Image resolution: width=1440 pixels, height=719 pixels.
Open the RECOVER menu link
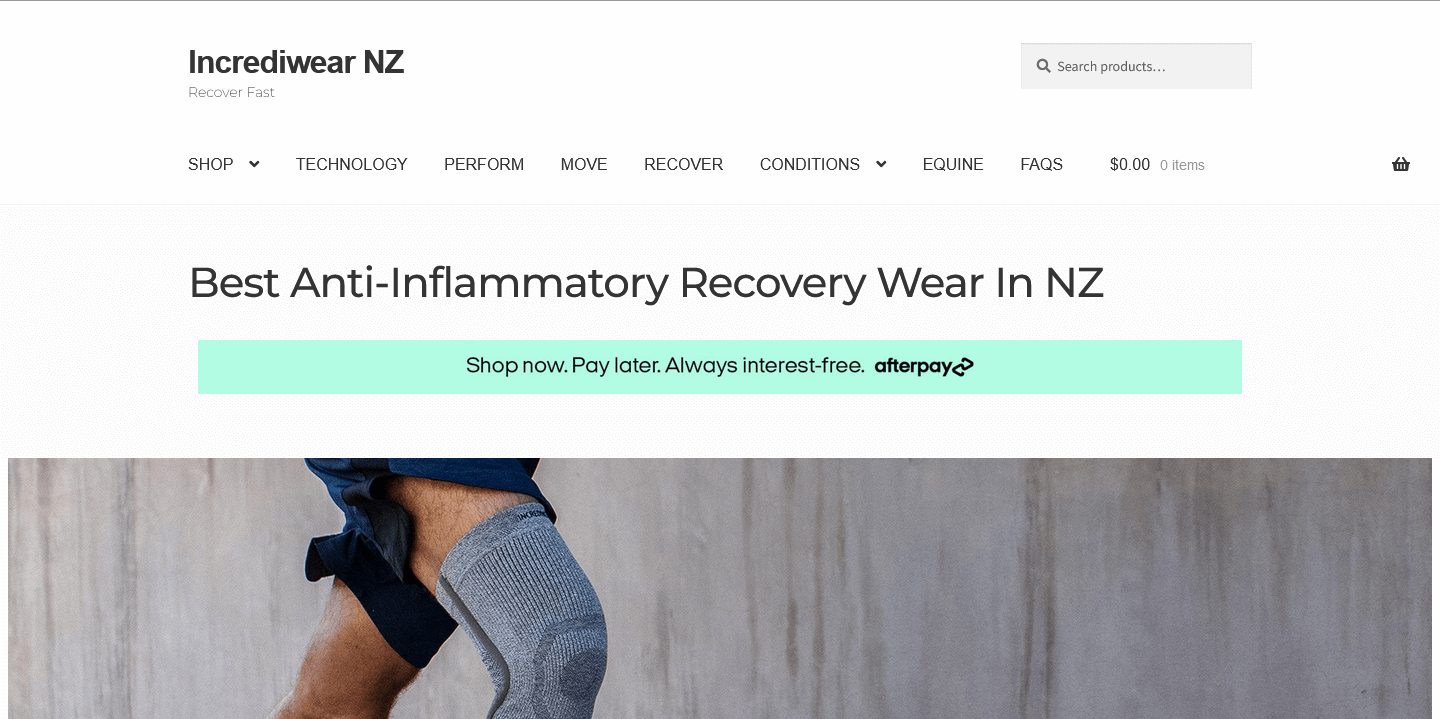pos(684,164)
